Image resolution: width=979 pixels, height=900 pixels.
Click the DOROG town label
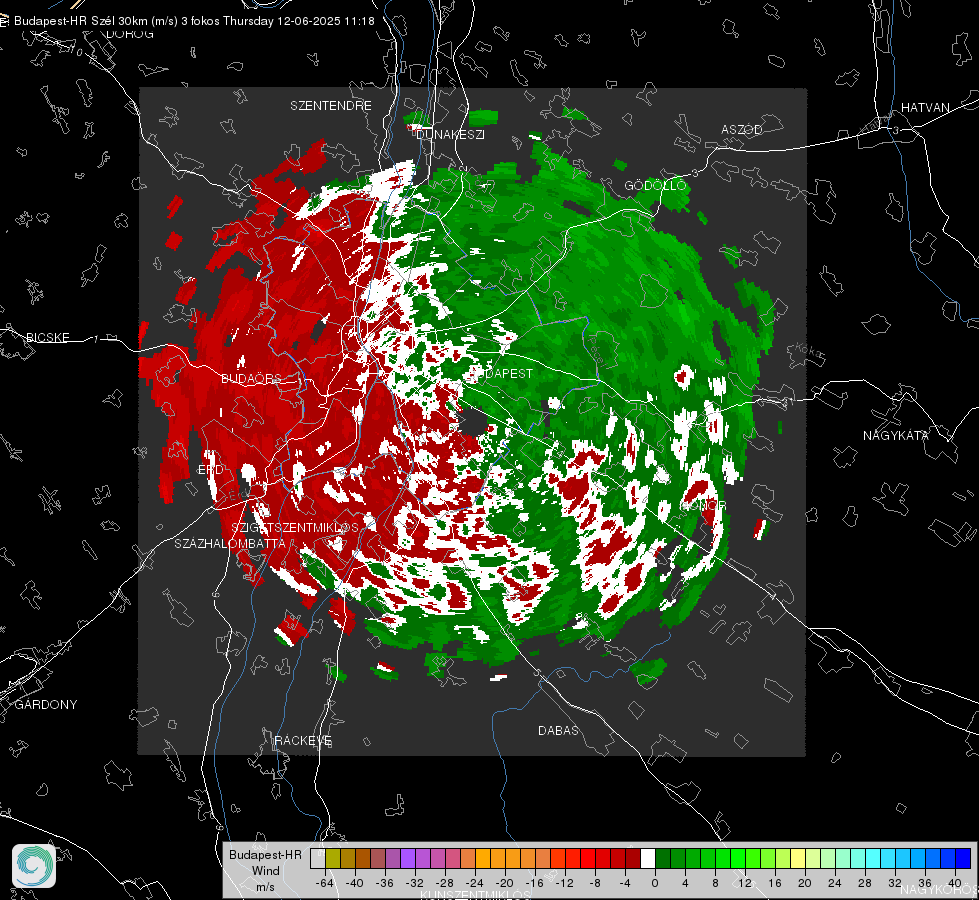[x=130, y=34]
